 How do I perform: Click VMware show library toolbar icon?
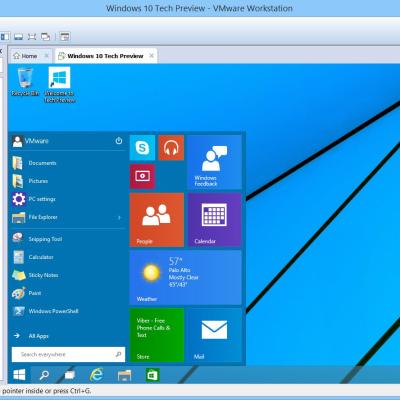click(5, 37)
